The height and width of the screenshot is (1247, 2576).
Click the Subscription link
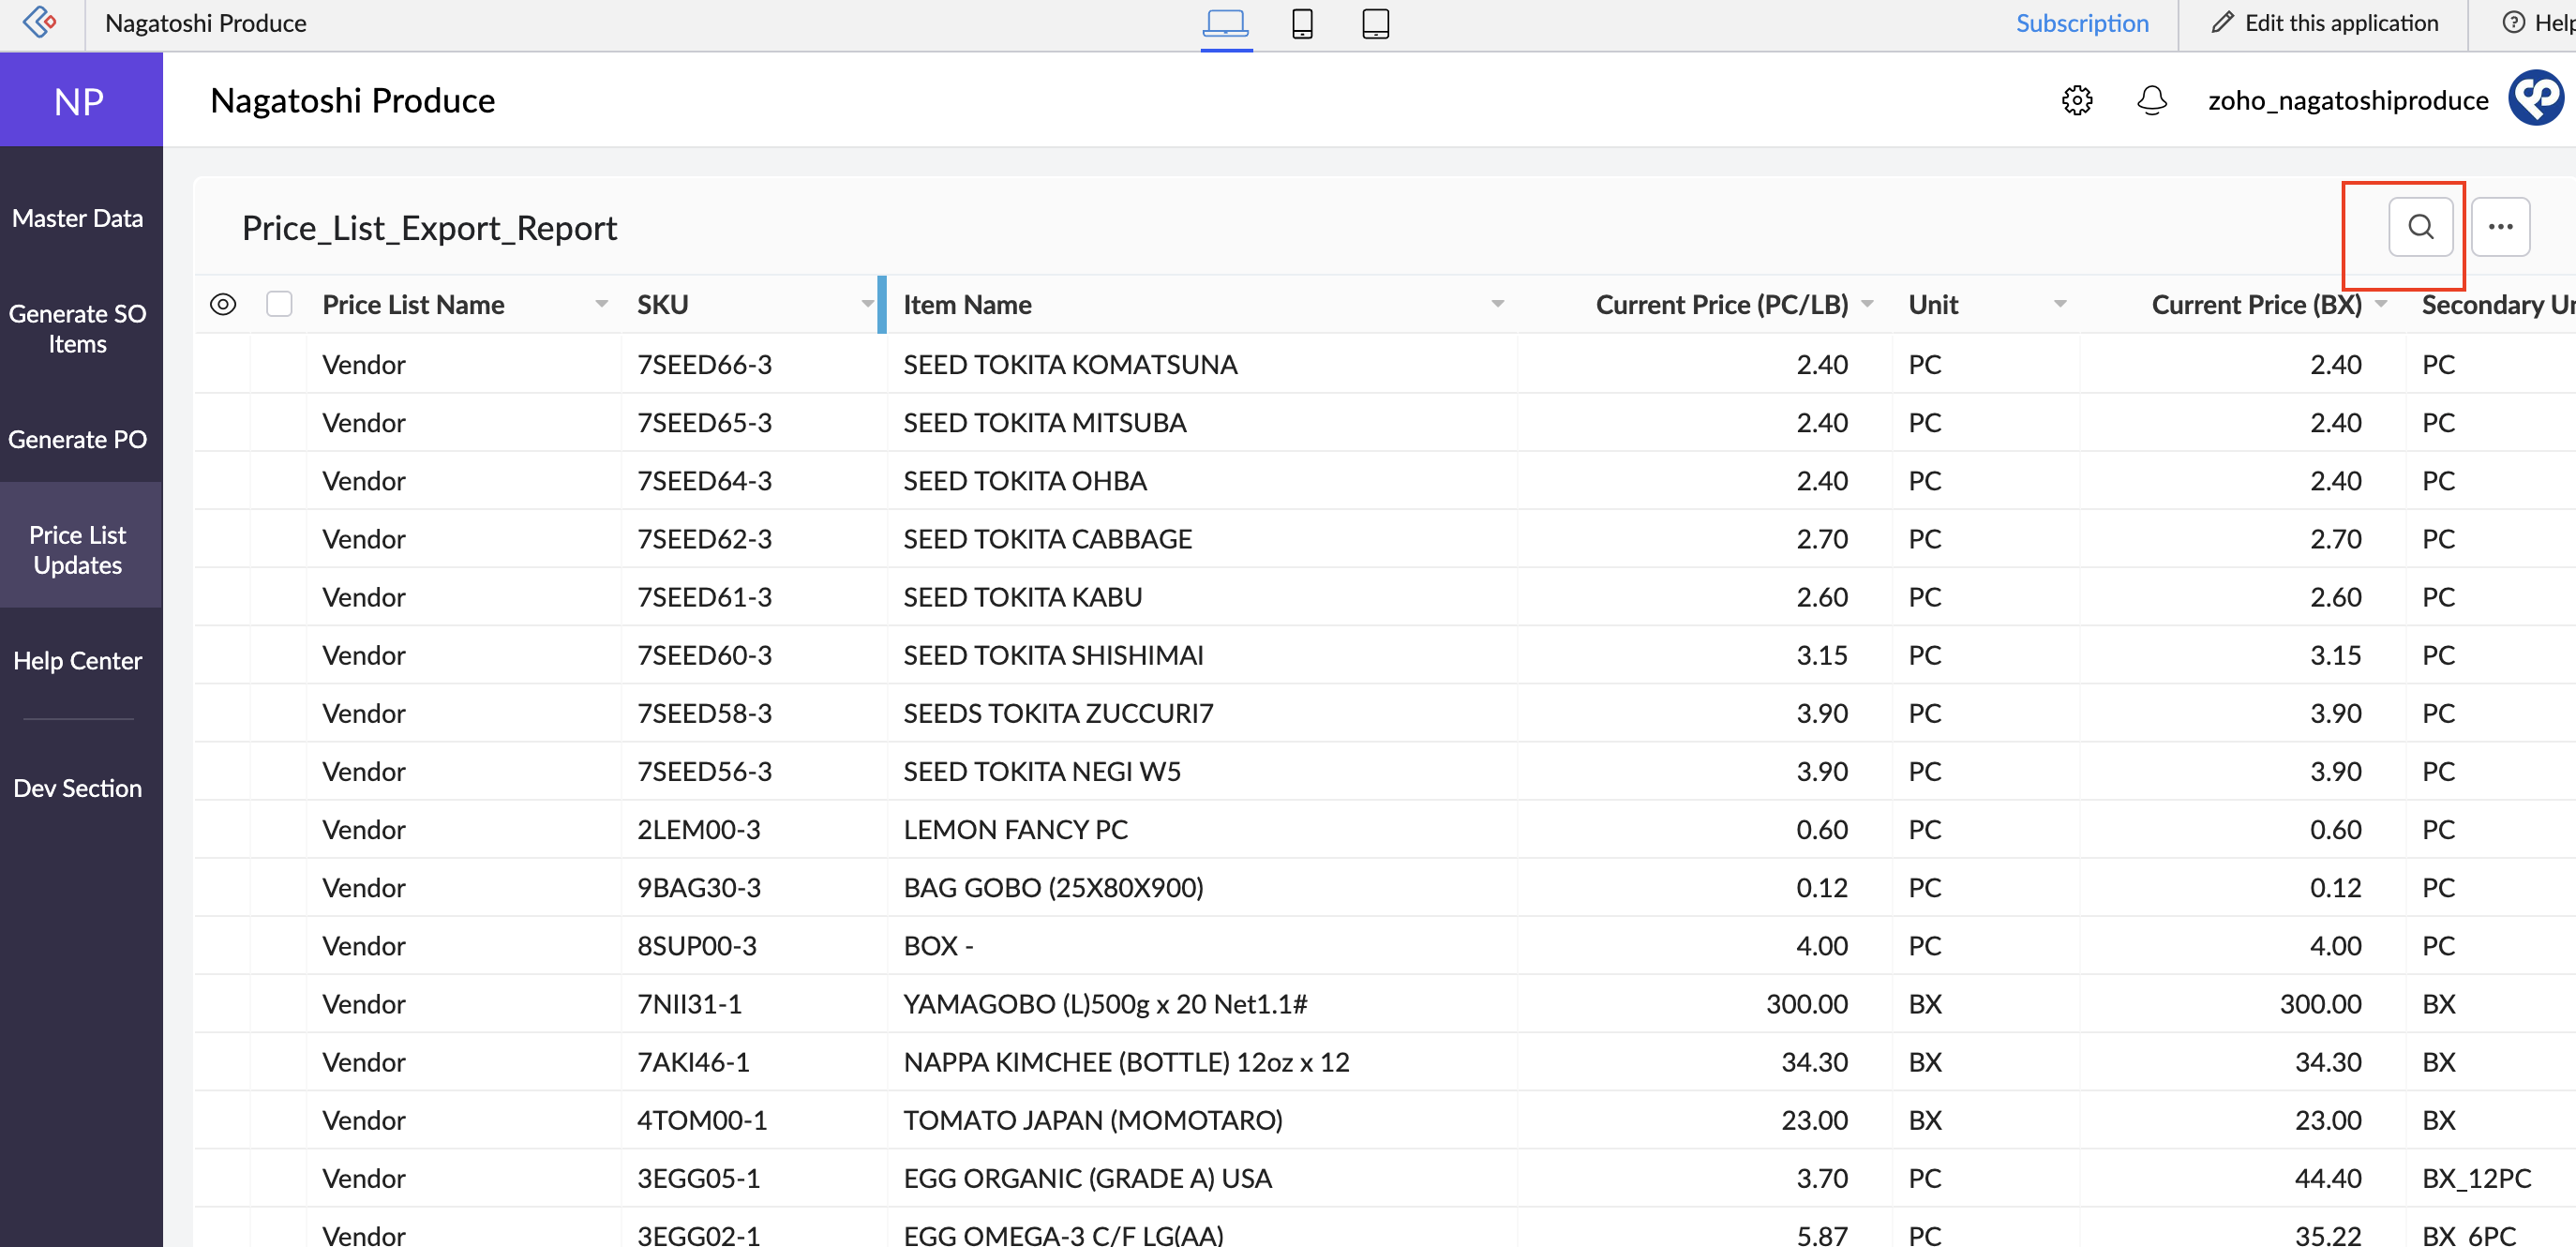[2081, 23]
